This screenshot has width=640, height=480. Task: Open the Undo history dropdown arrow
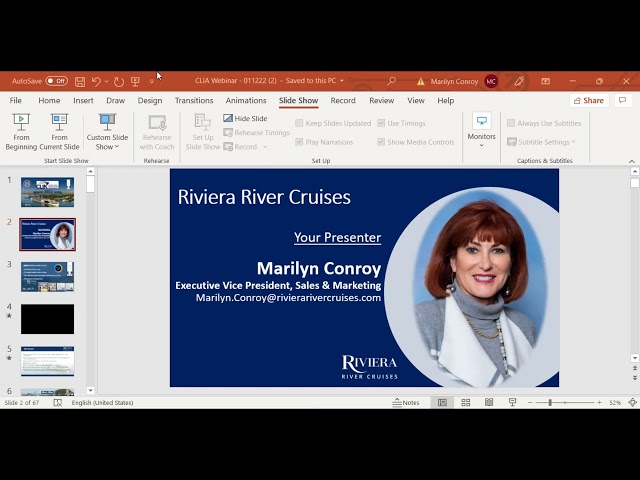point(107,82)
